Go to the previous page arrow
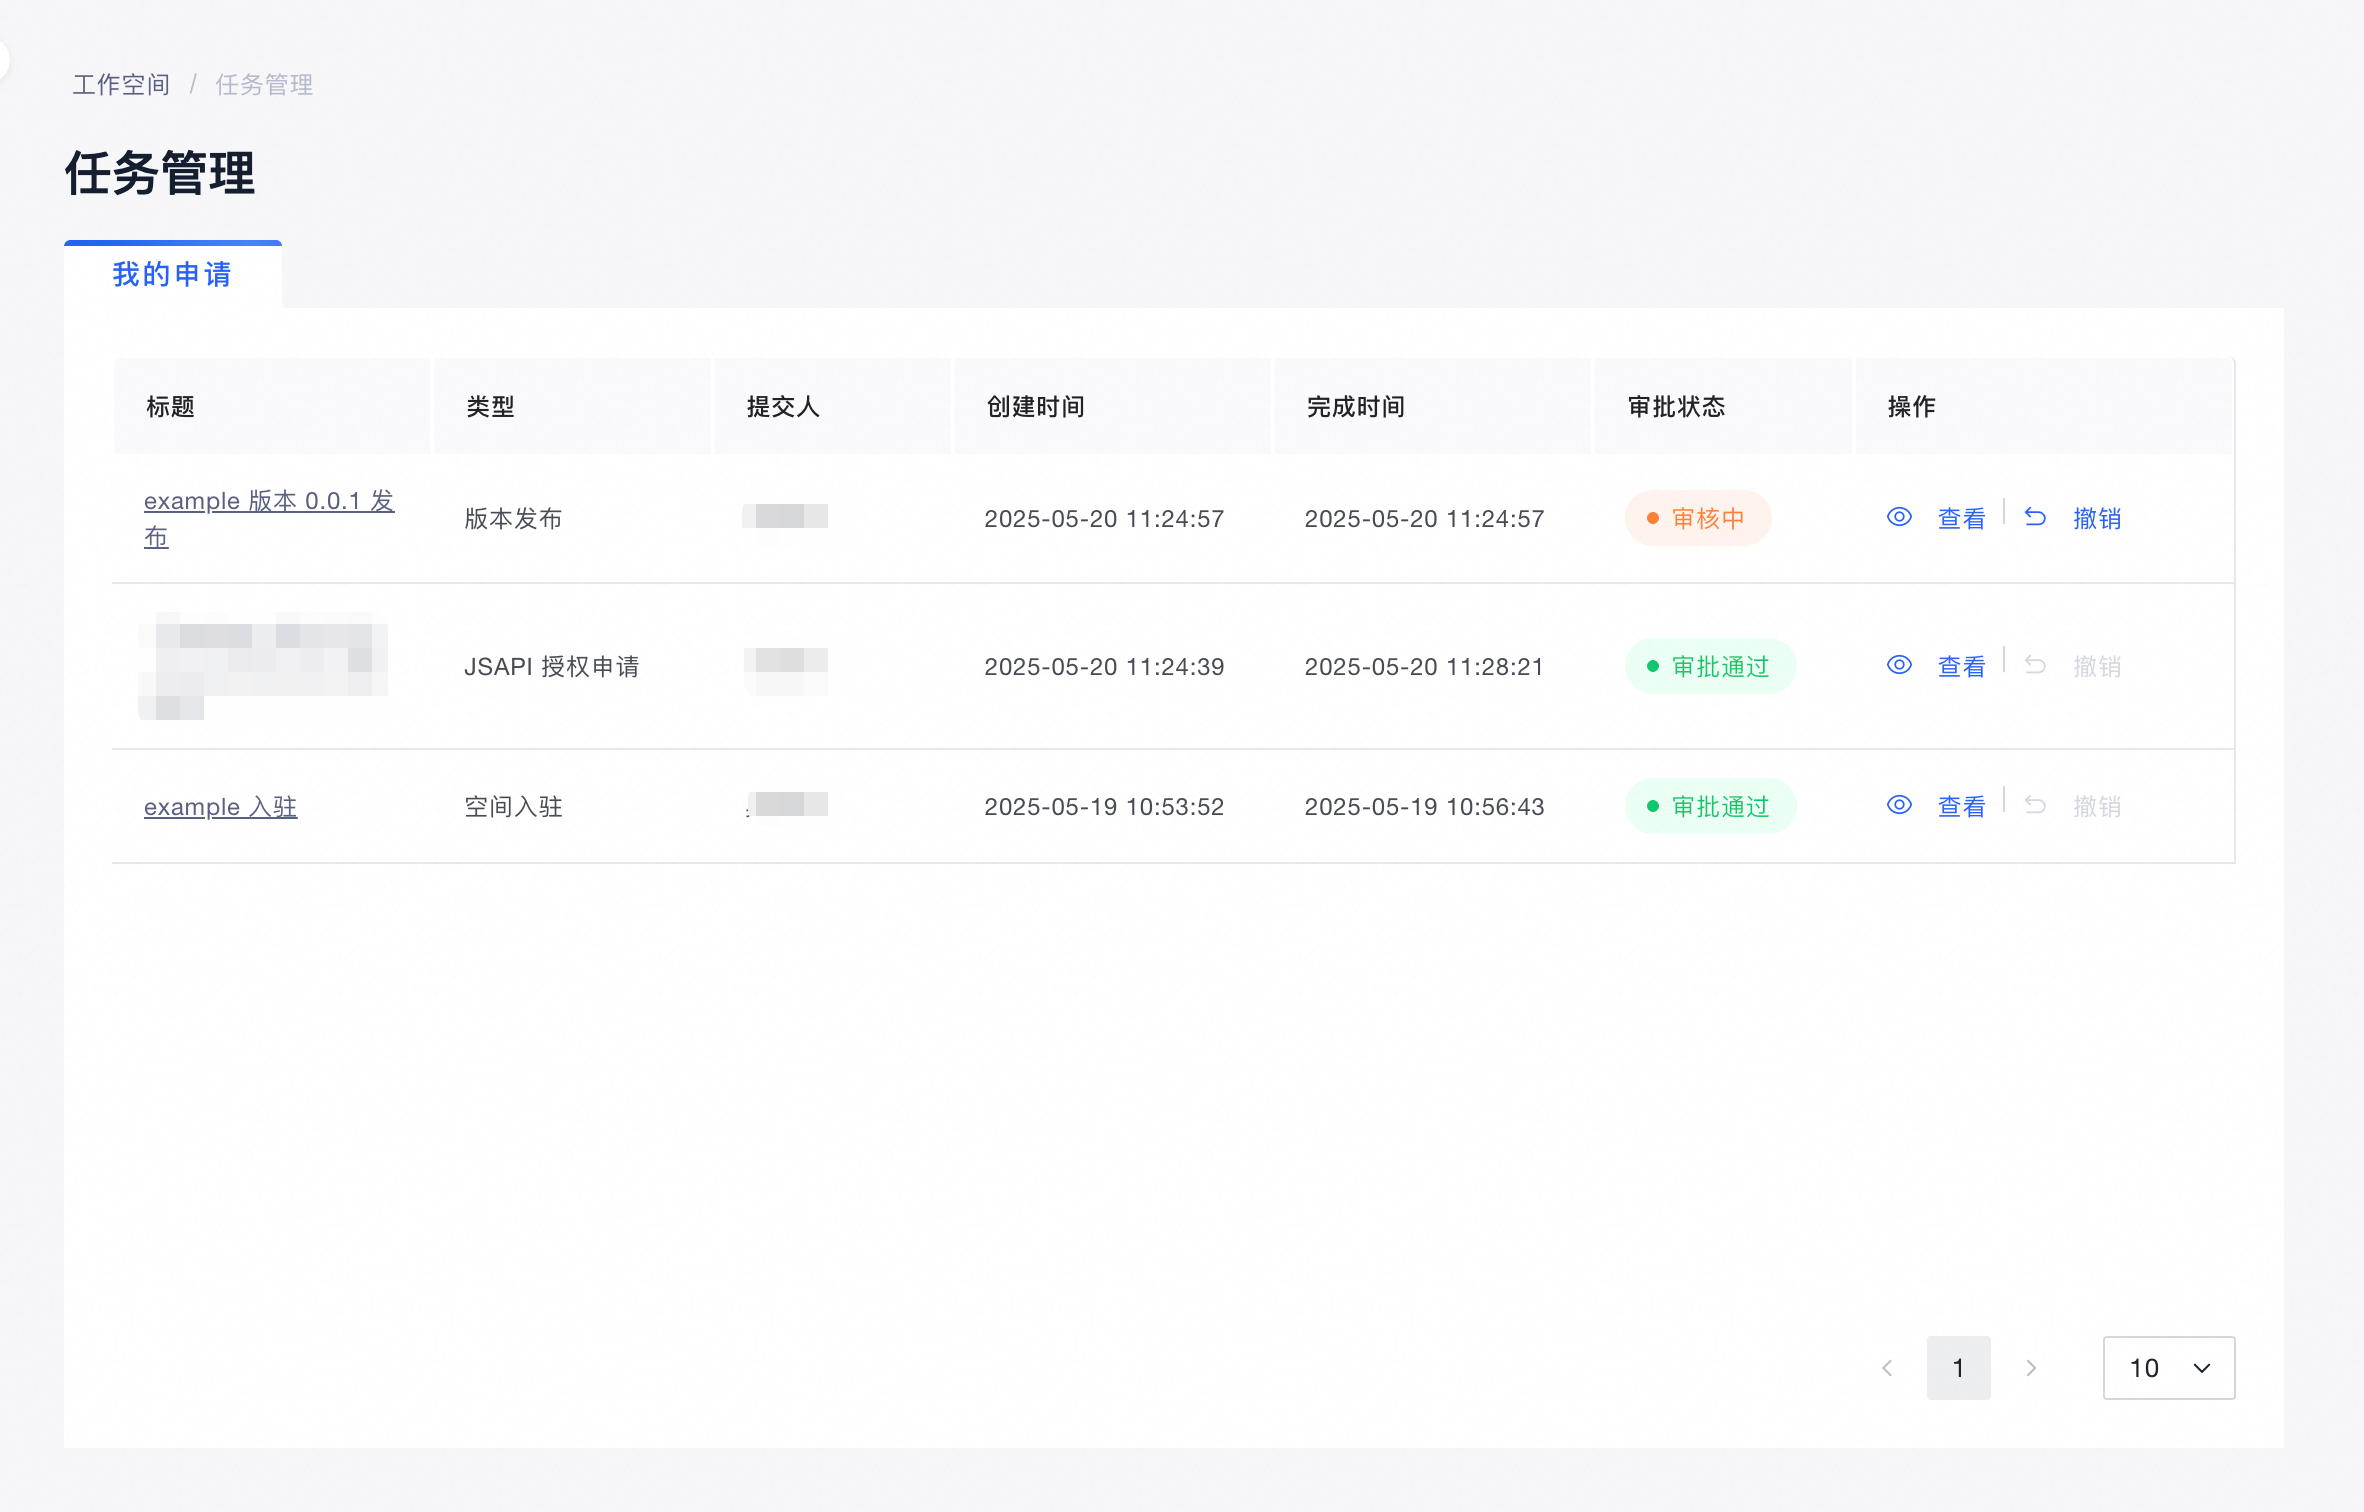The height and width of the screenshot is (1512, 2364). (x=1887, y=1368)
